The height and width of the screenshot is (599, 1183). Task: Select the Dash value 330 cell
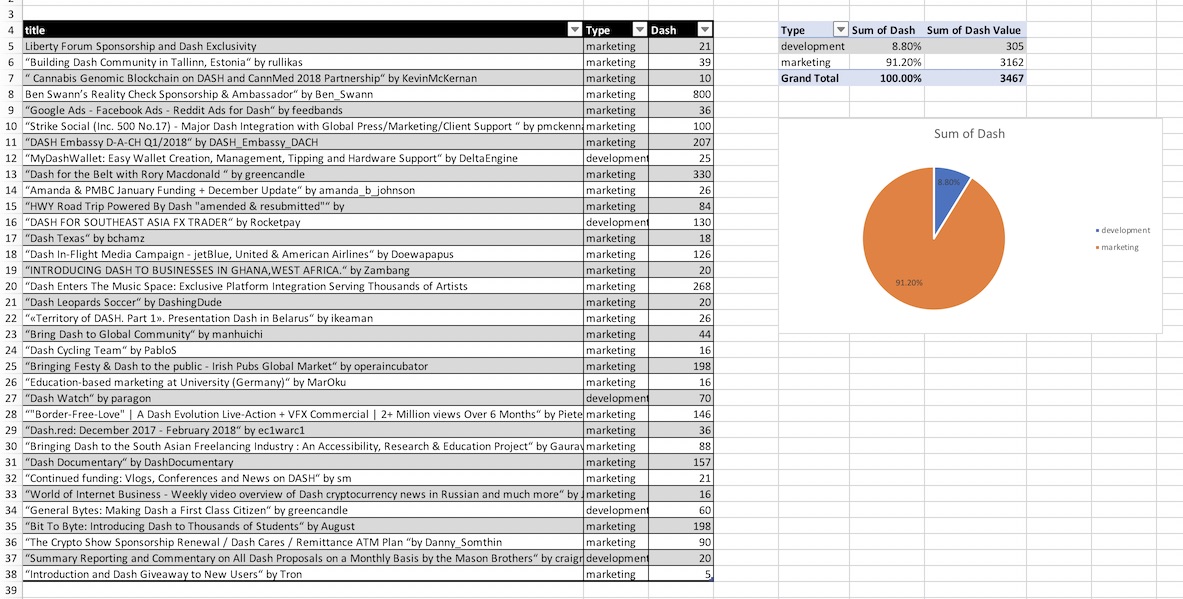click(681, 174)
